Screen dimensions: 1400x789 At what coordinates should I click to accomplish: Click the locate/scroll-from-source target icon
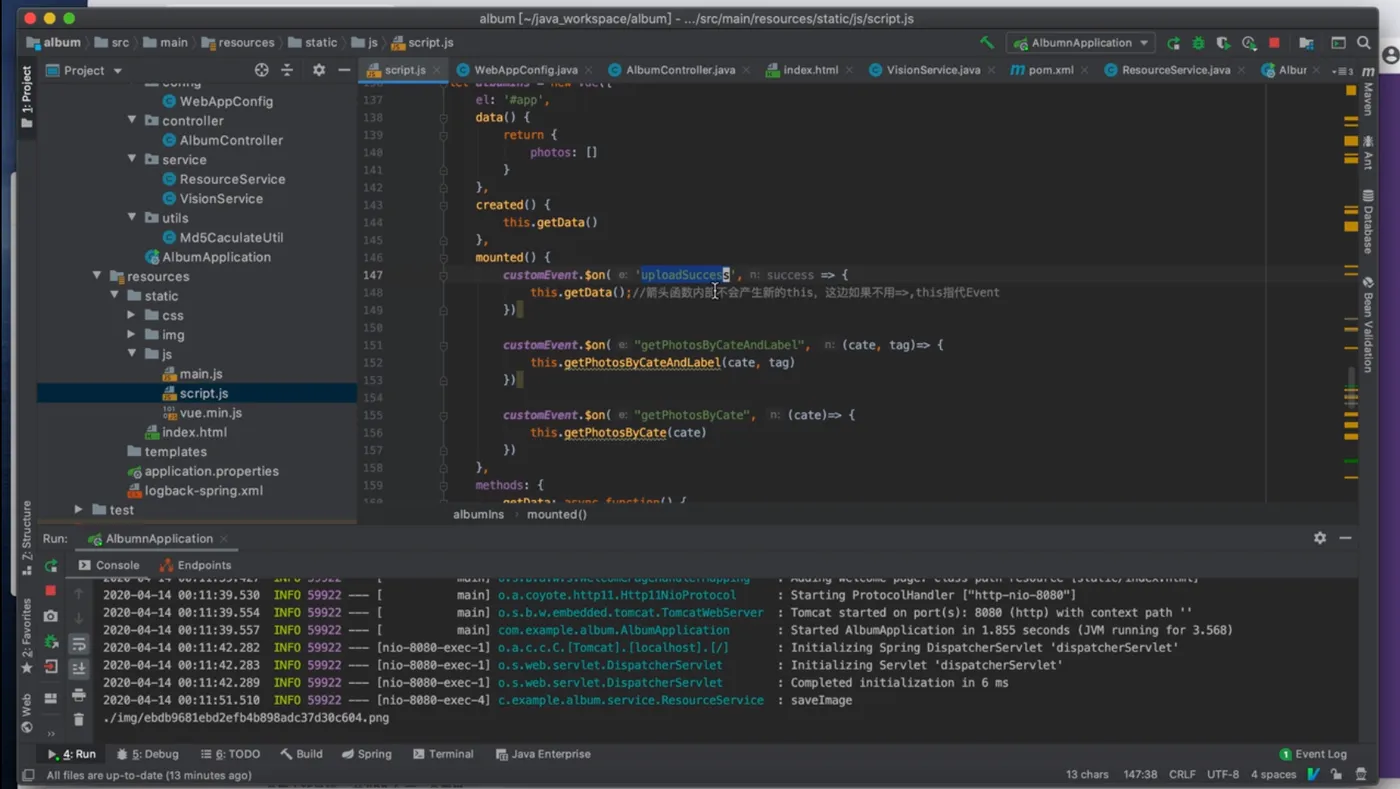tap(262, 70)
